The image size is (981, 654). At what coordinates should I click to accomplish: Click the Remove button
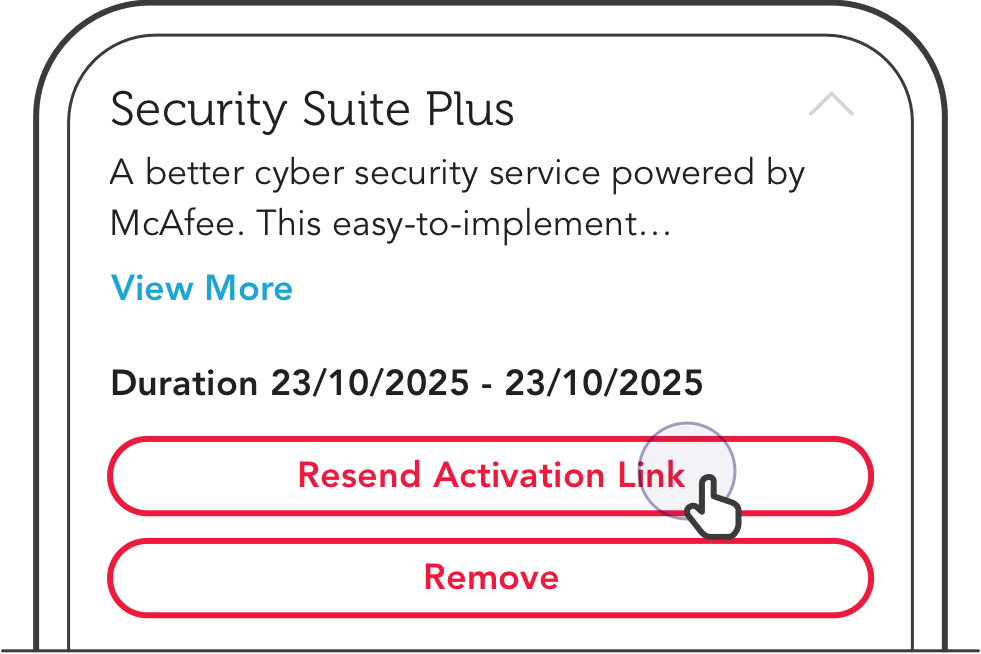point(490,578)
